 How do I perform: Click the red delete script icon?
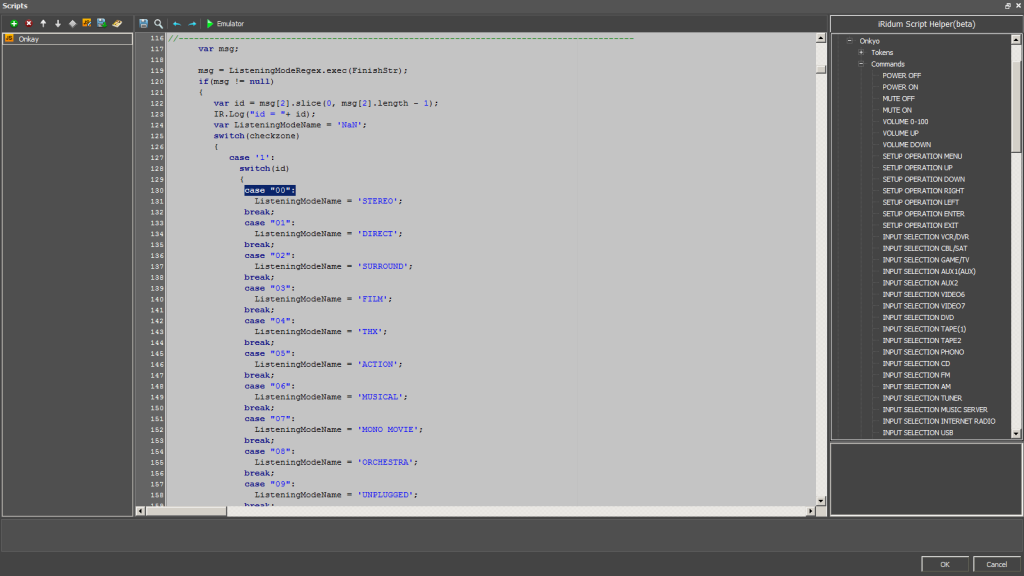(28, 23)
